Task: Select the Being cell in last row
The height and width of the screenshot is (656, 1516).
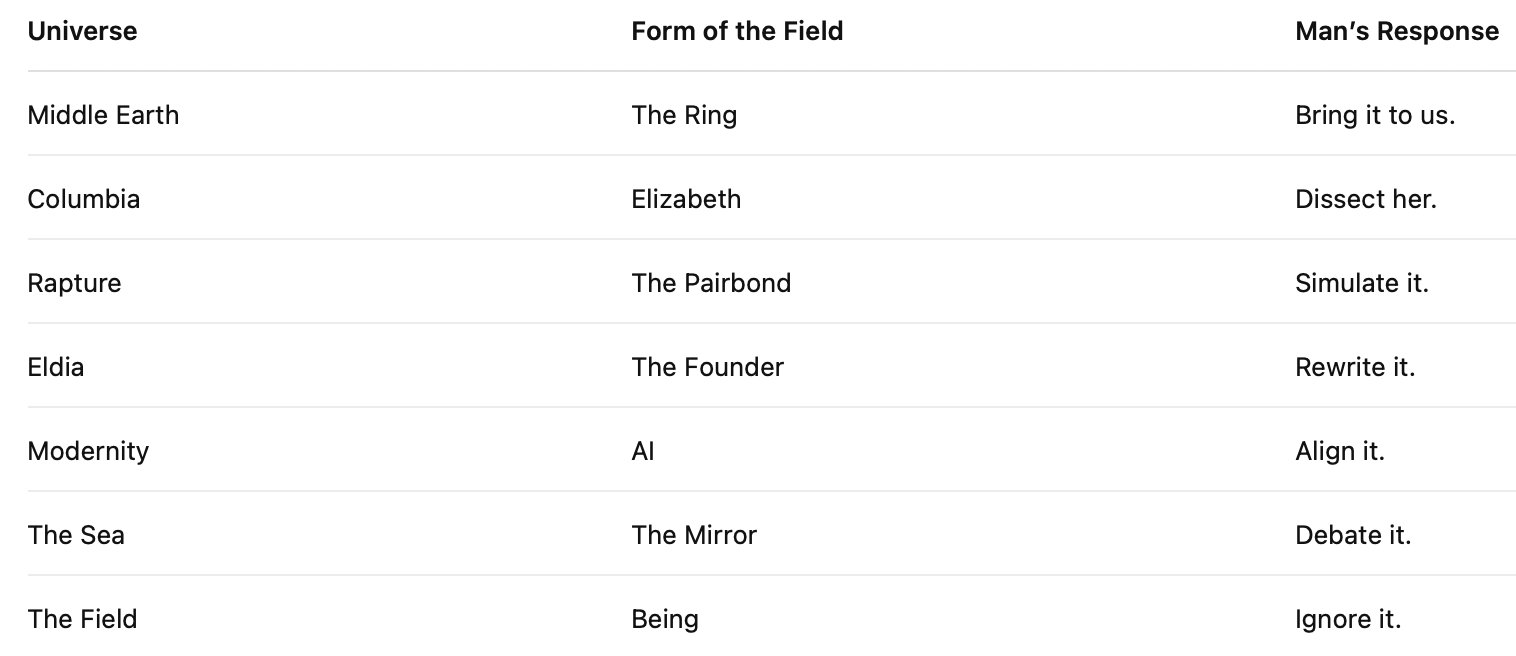Action: [x=665, y=620]
